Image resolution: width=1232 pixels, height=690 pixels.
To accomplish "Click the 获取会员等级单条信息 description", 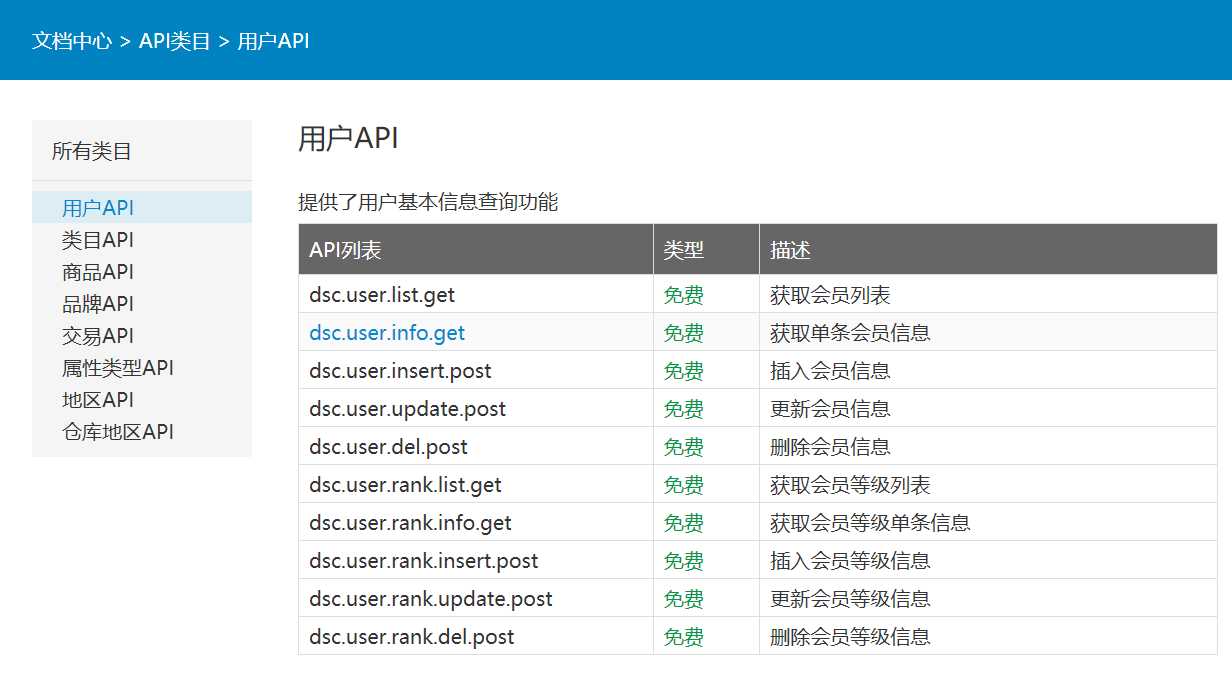I will pos(870,523).
